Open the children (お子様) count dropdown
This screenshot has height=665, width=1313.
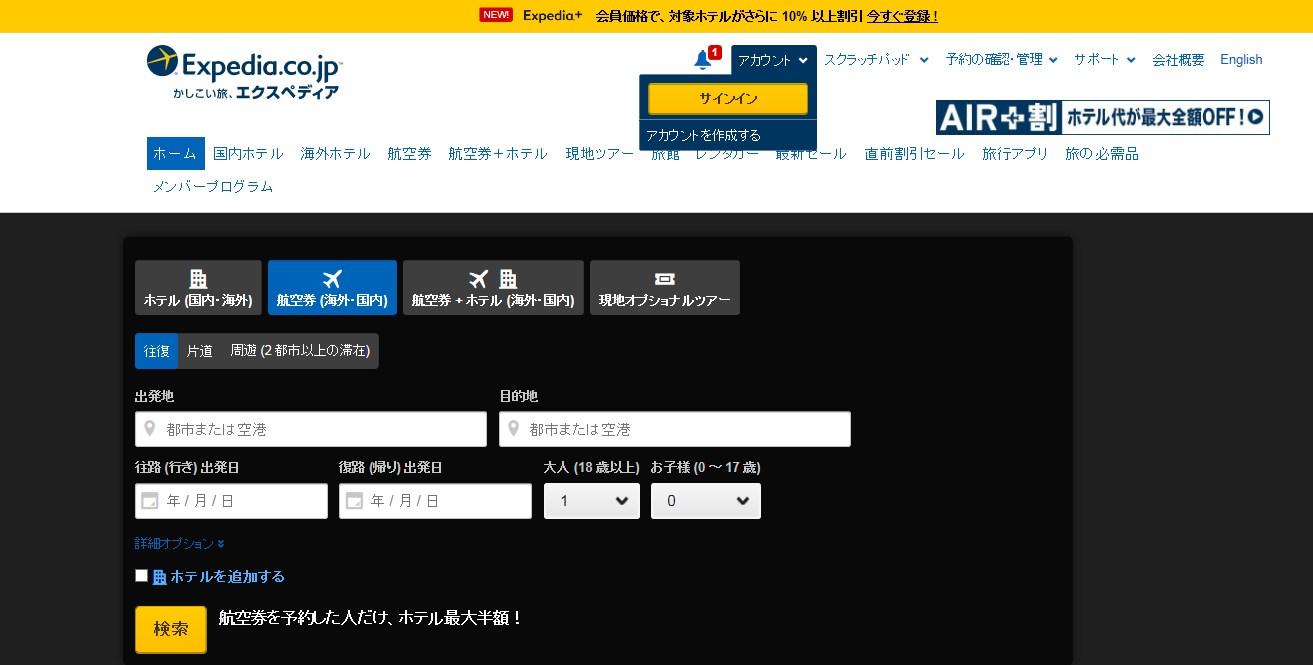[x=706, y=501]
